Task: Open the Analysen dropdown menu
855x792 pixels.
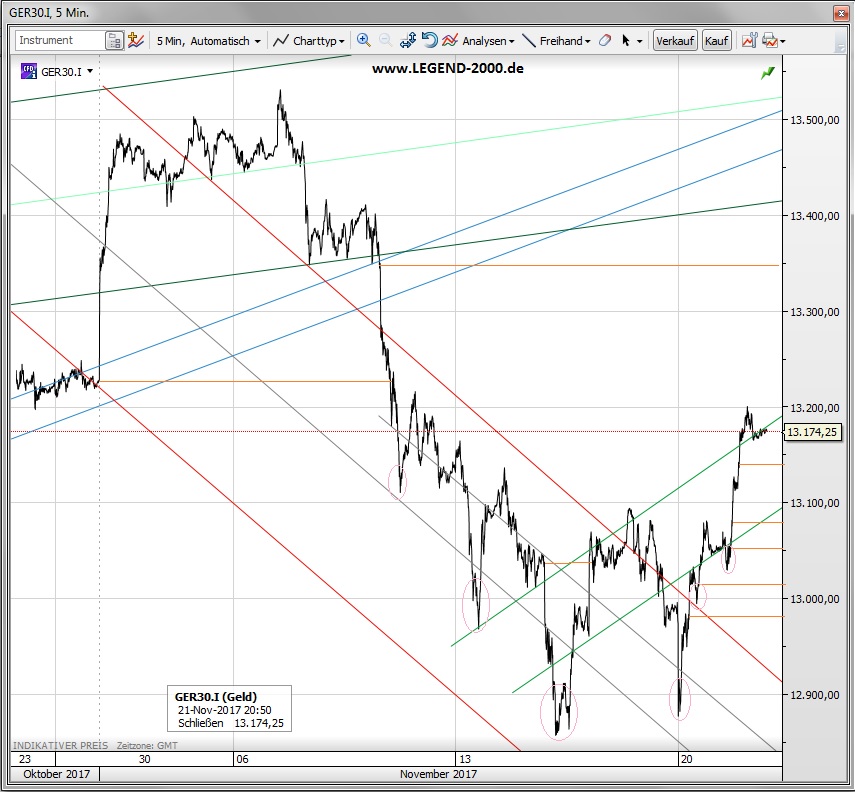Action: tap(488, 41)
